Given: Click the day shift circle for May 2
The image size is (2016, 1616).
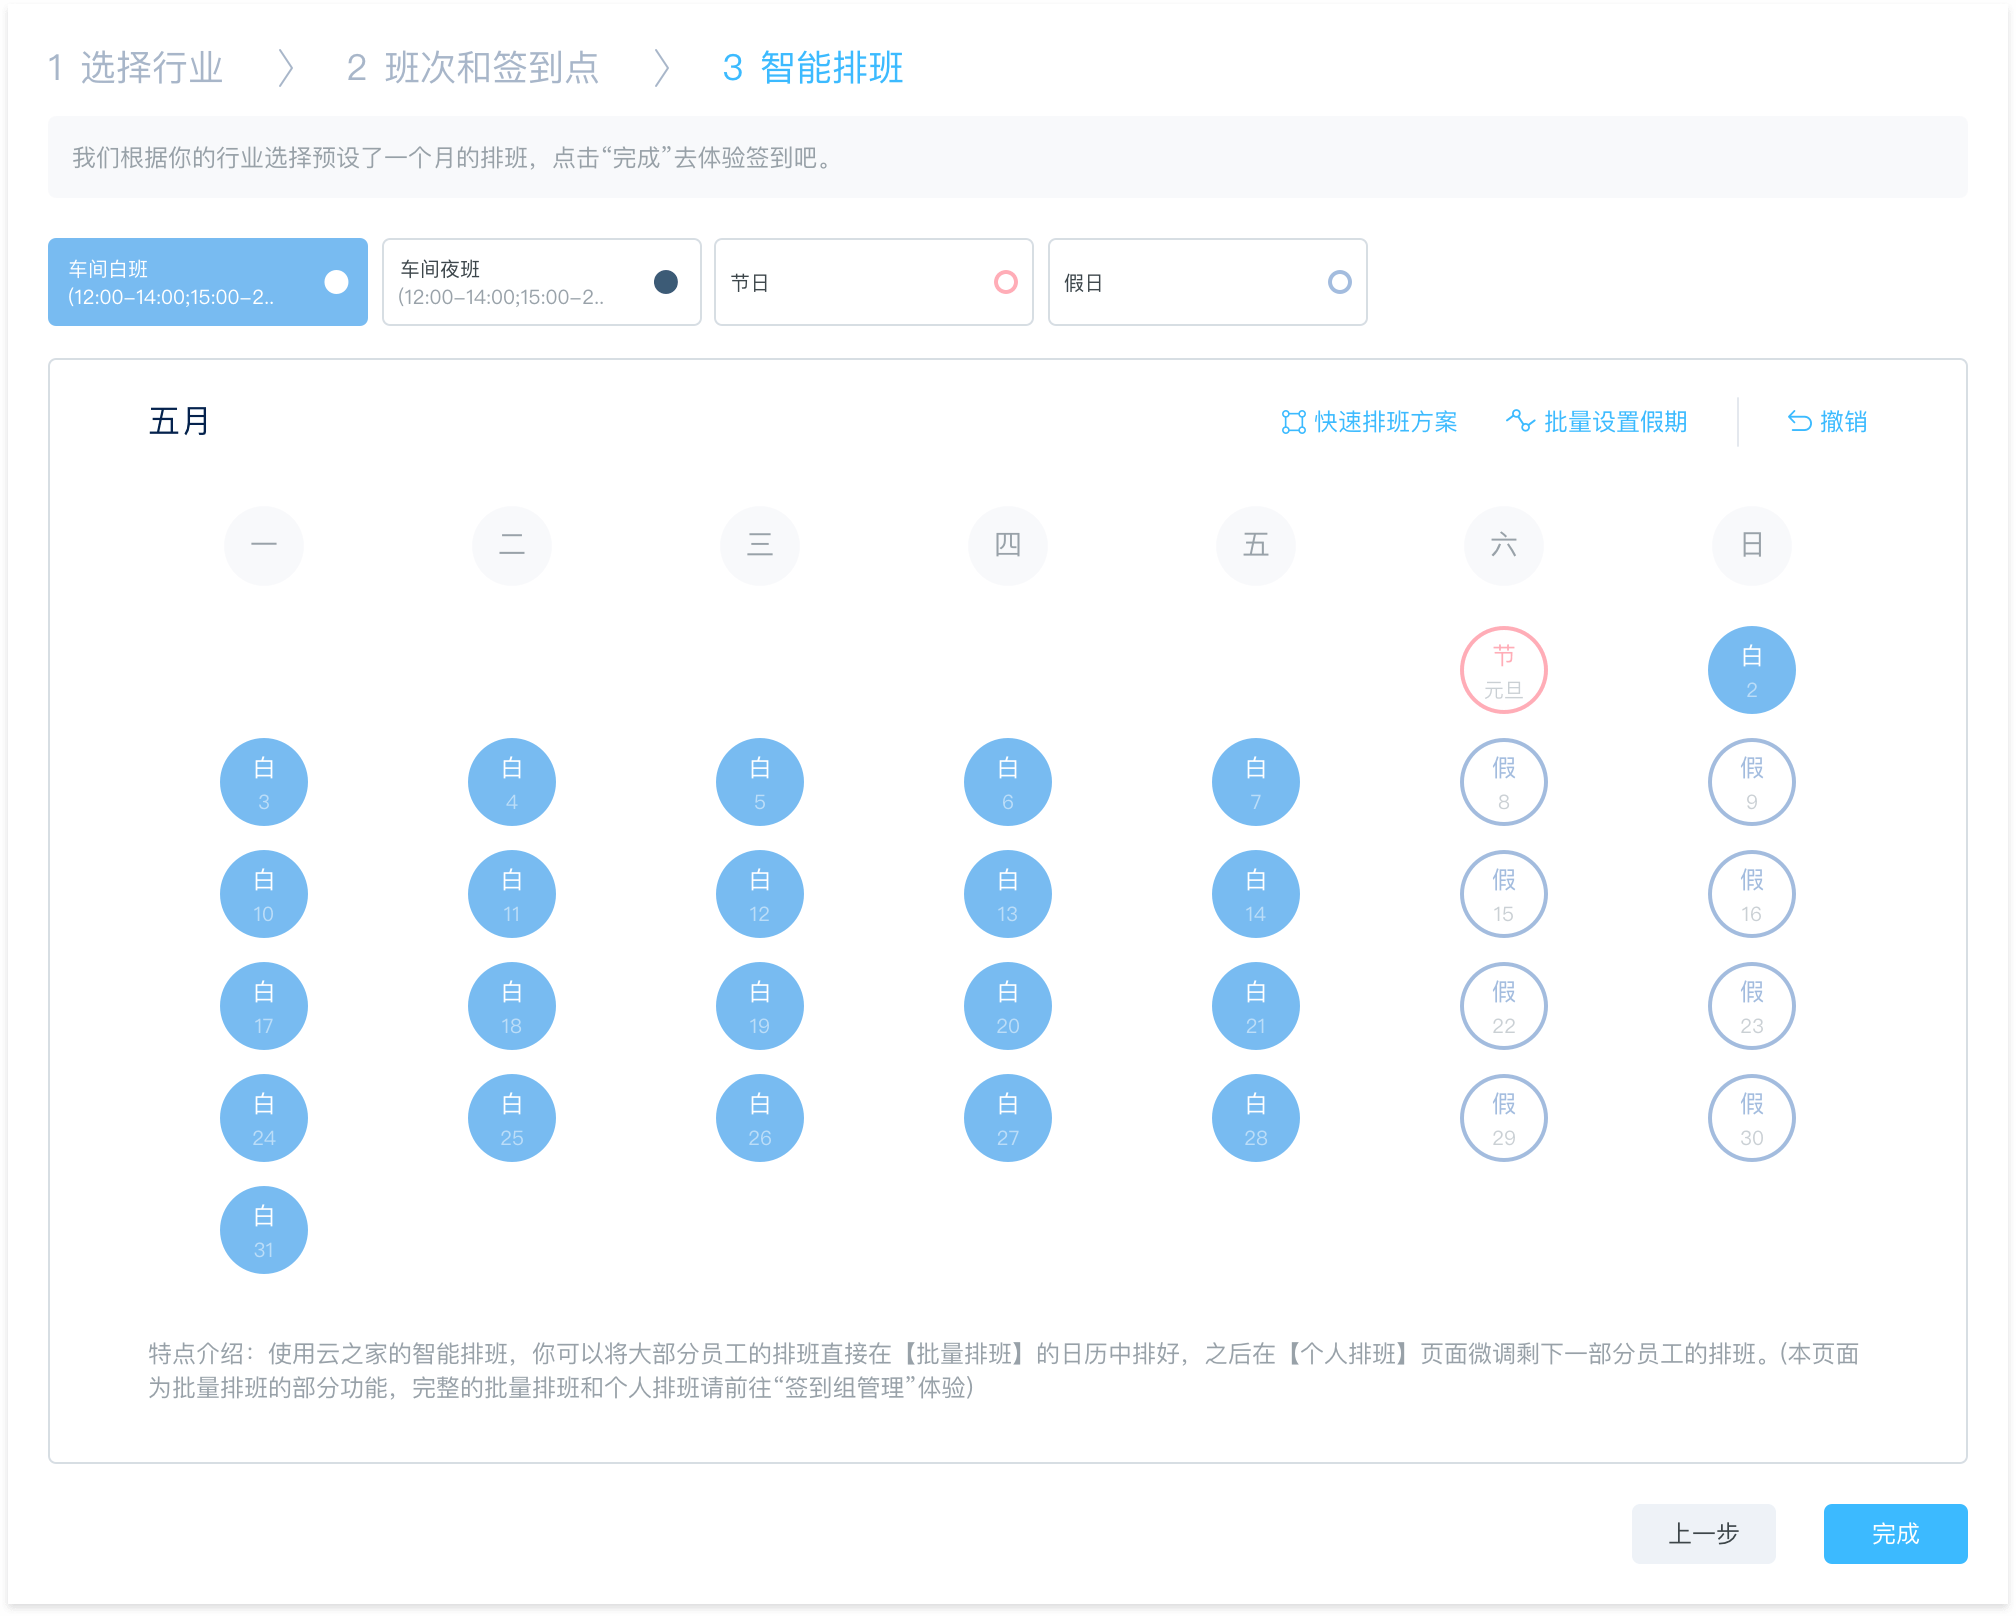Looking at the screenshot, I should [1751, 670].
